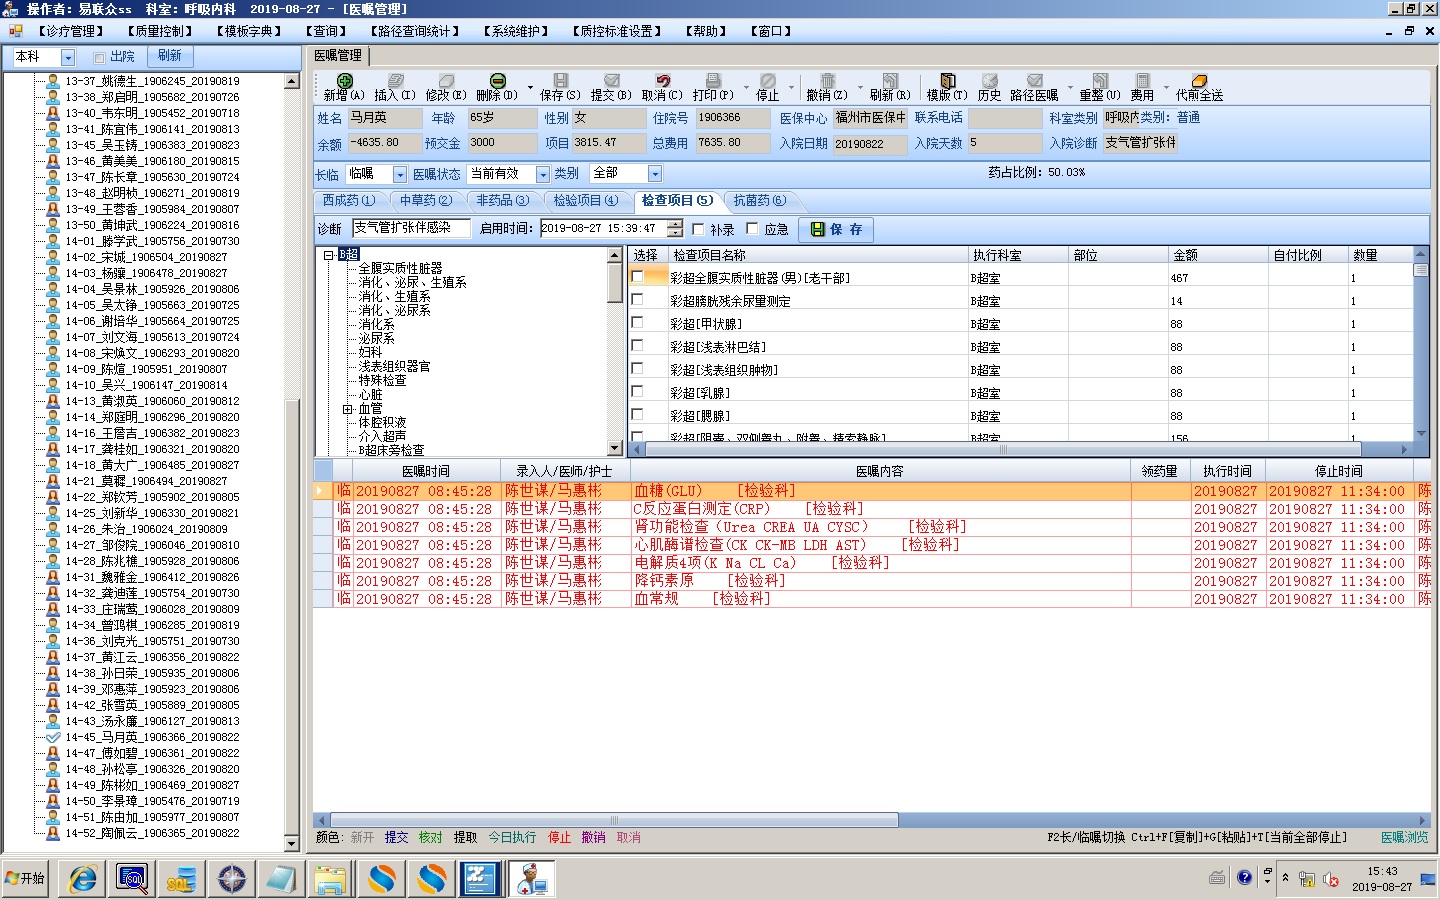
Task: Click the 医嘱浏览 link at bottom right
Action: click(x=1404, y=837)
